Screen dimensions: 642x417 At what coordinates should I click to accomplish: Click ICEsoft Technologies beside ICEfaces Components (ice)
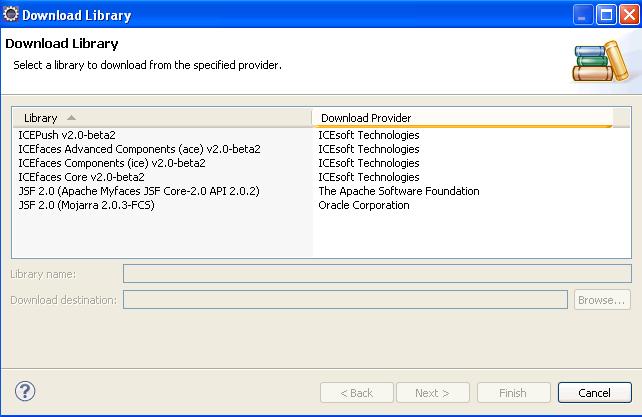(369, 163)
